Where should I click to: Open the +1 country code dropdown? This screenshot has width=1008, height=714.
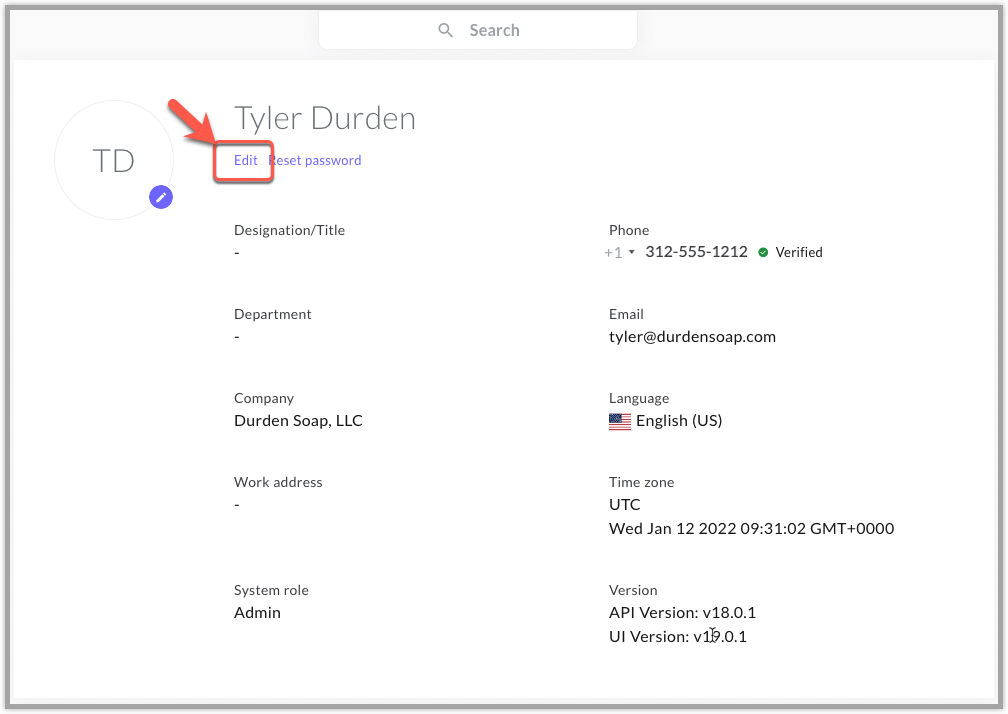coord(619,252)
